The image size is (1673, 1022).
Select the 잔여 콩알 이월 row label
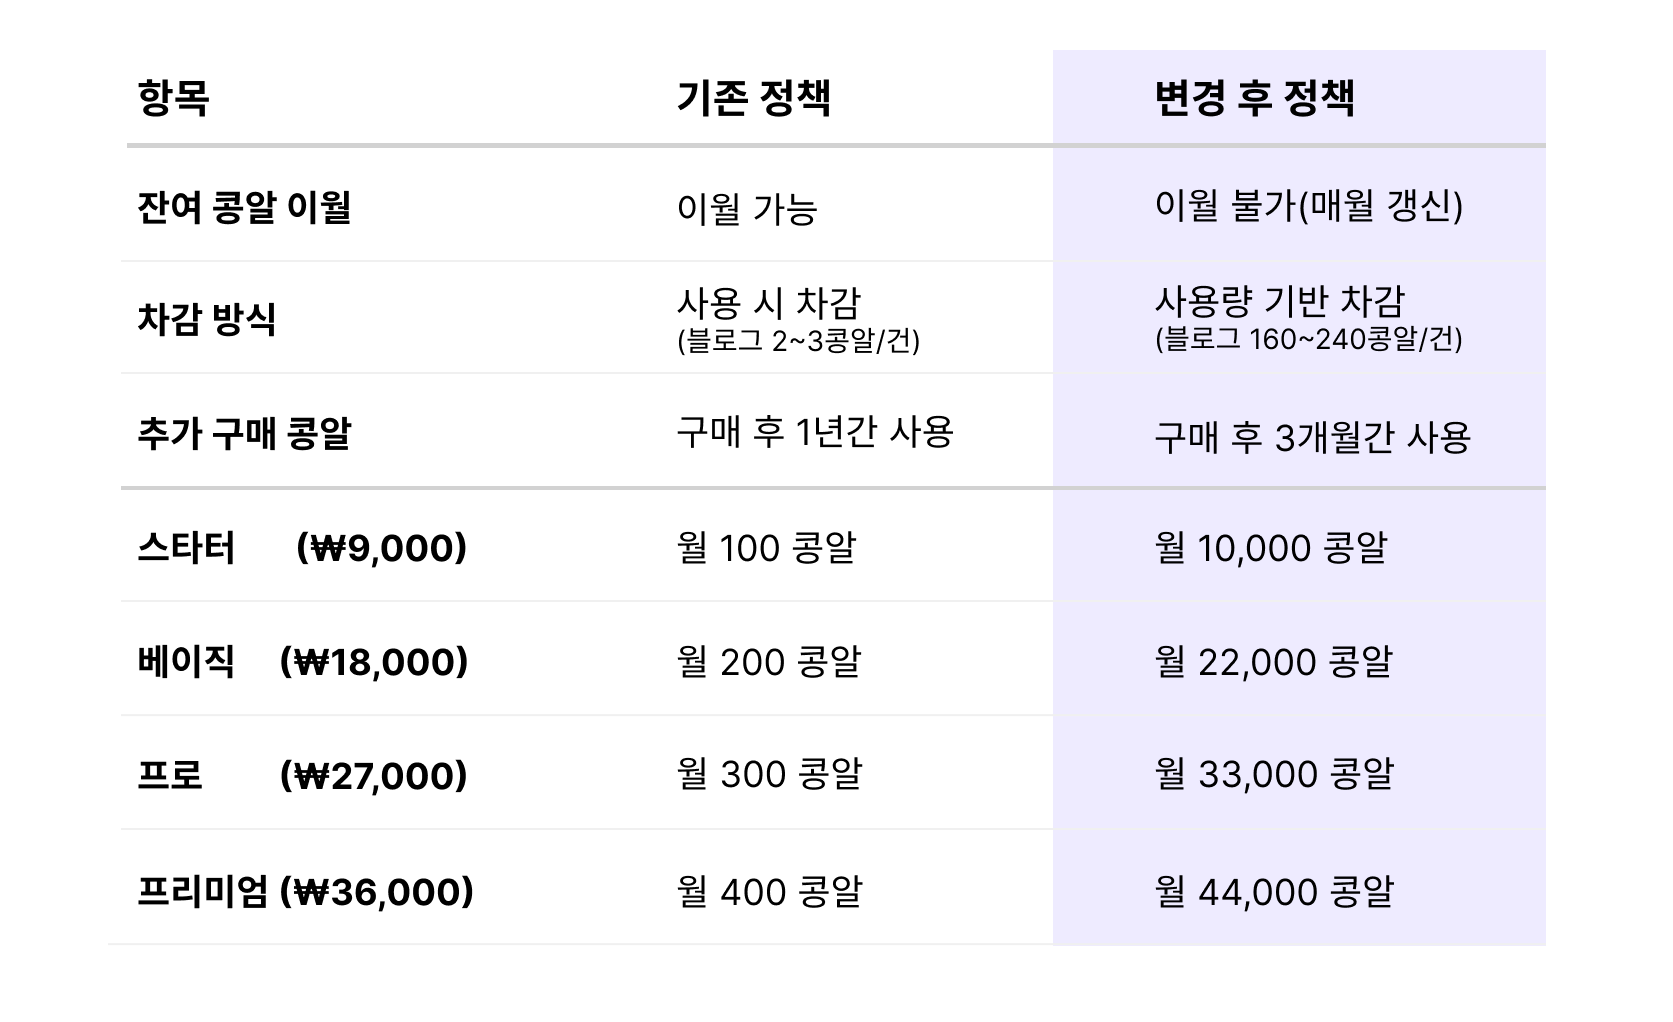click(x=244, y=208)
